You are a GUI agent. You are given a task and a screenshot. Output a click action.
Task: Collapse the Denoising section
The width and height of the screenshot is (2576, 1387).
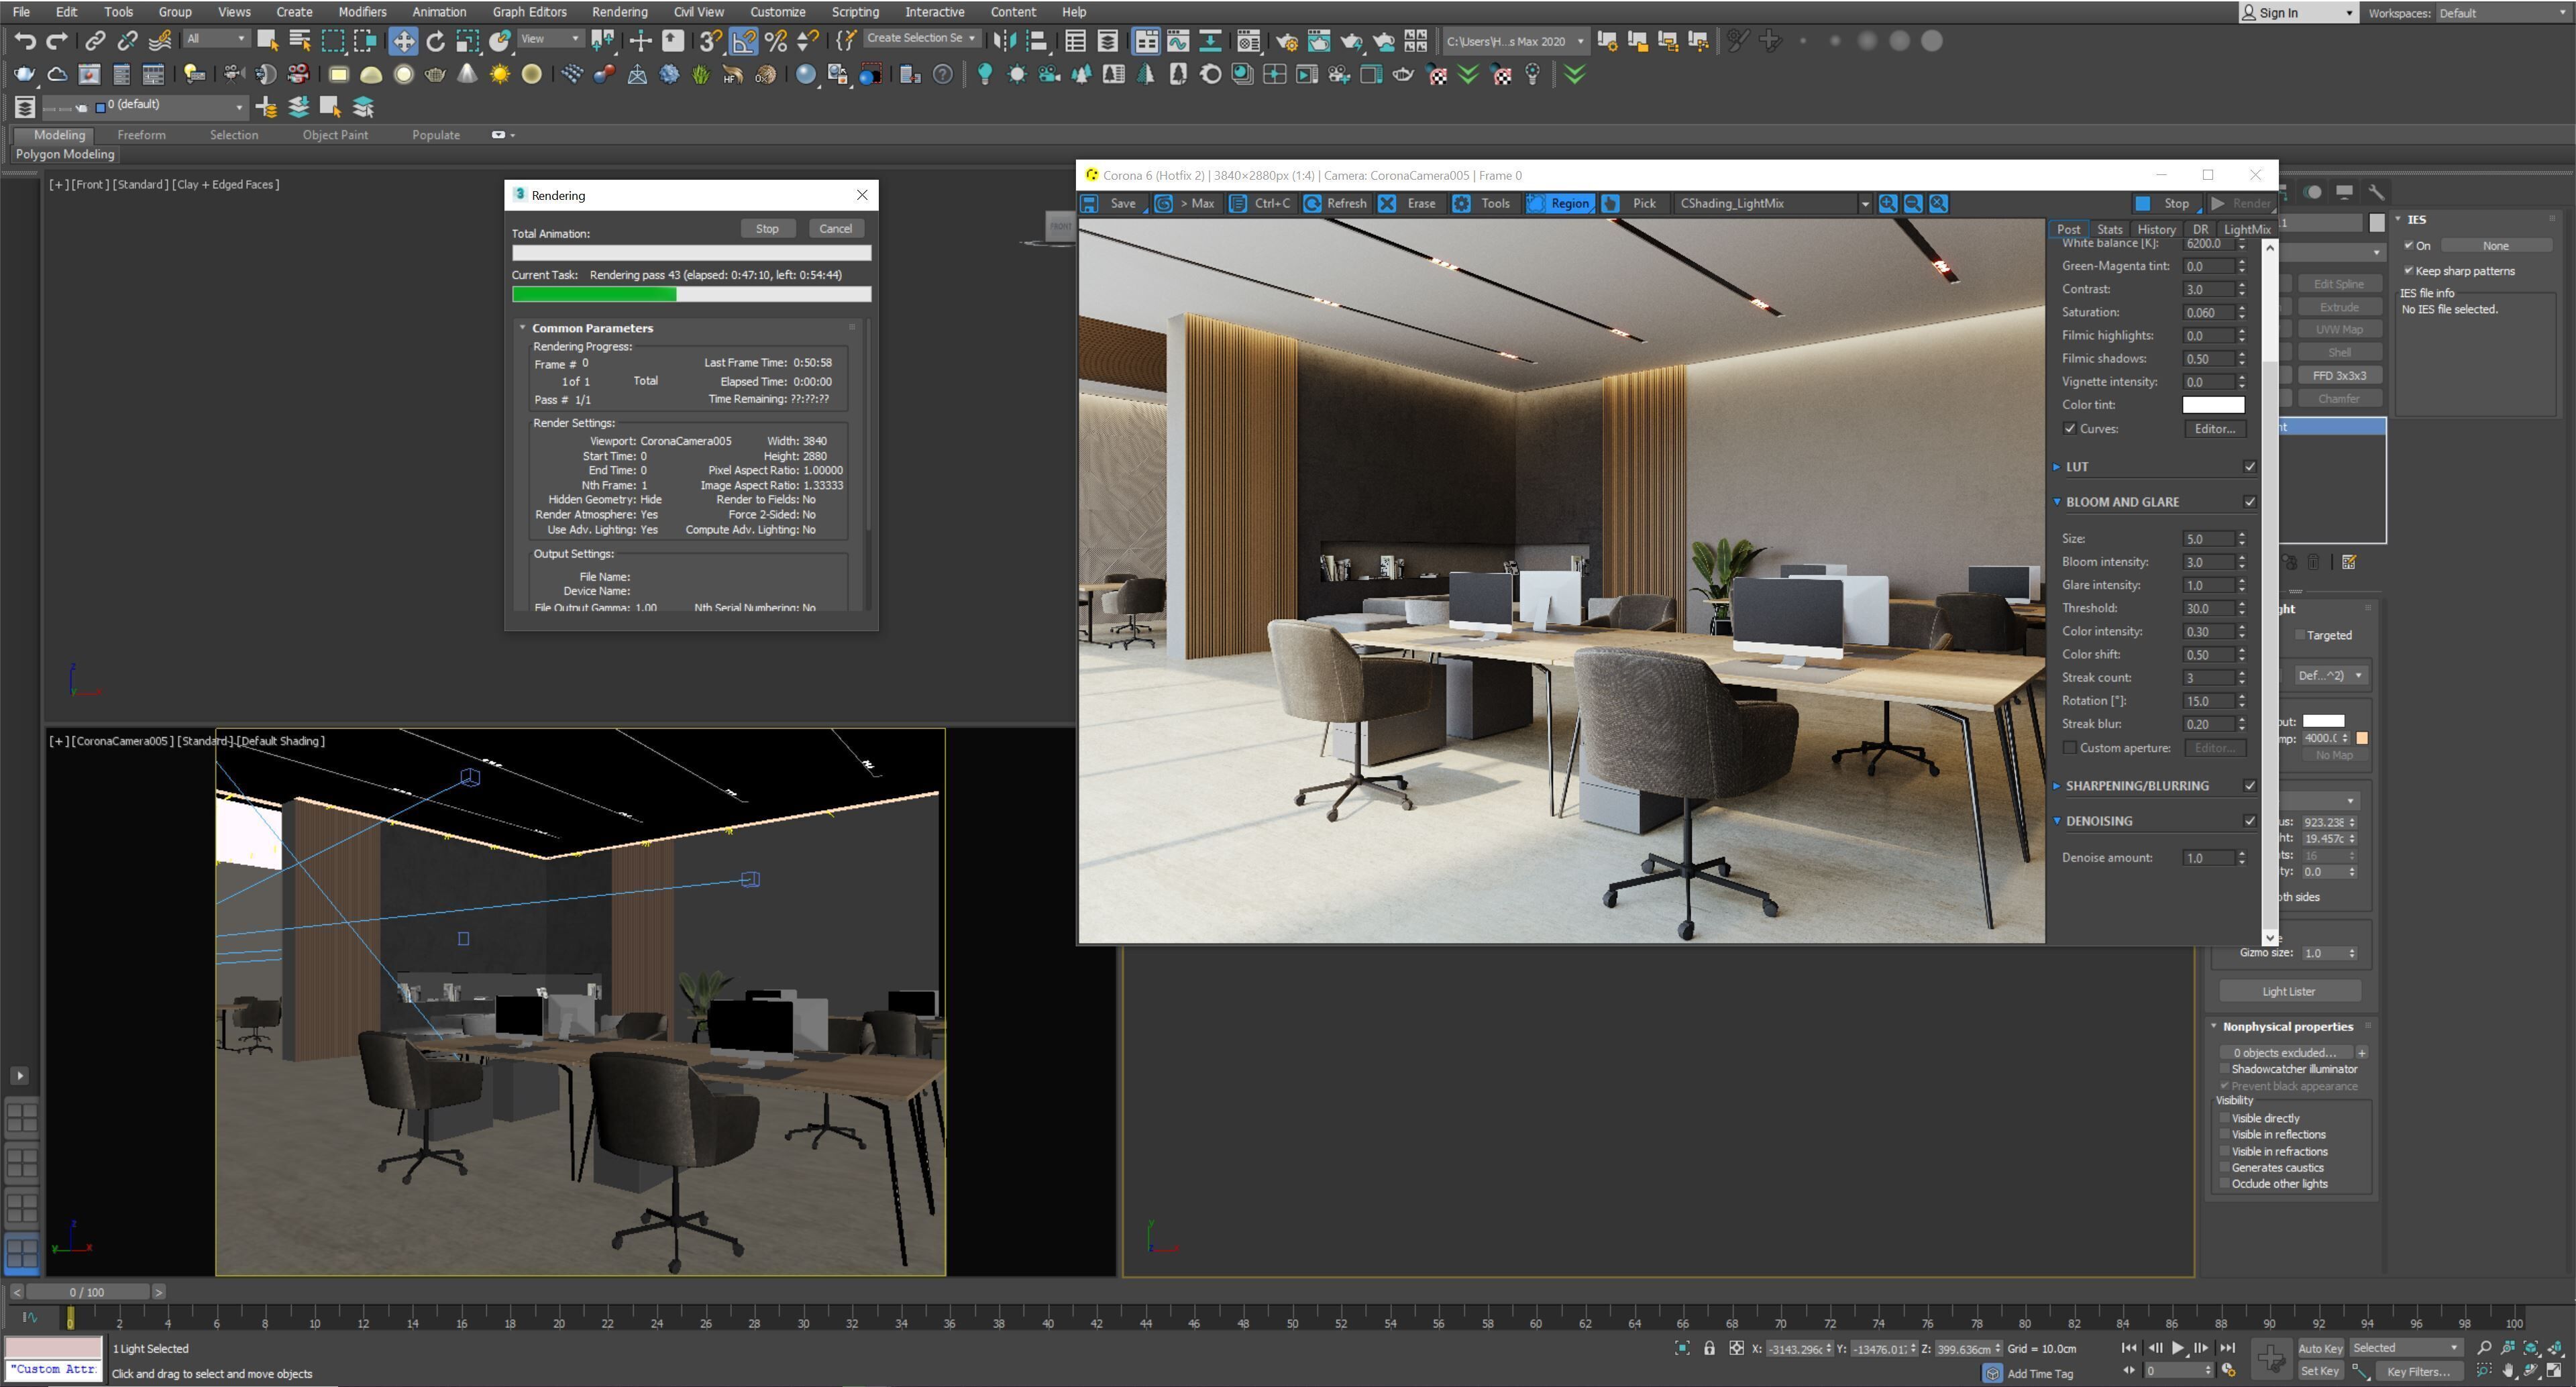[x=2057, y=821]
